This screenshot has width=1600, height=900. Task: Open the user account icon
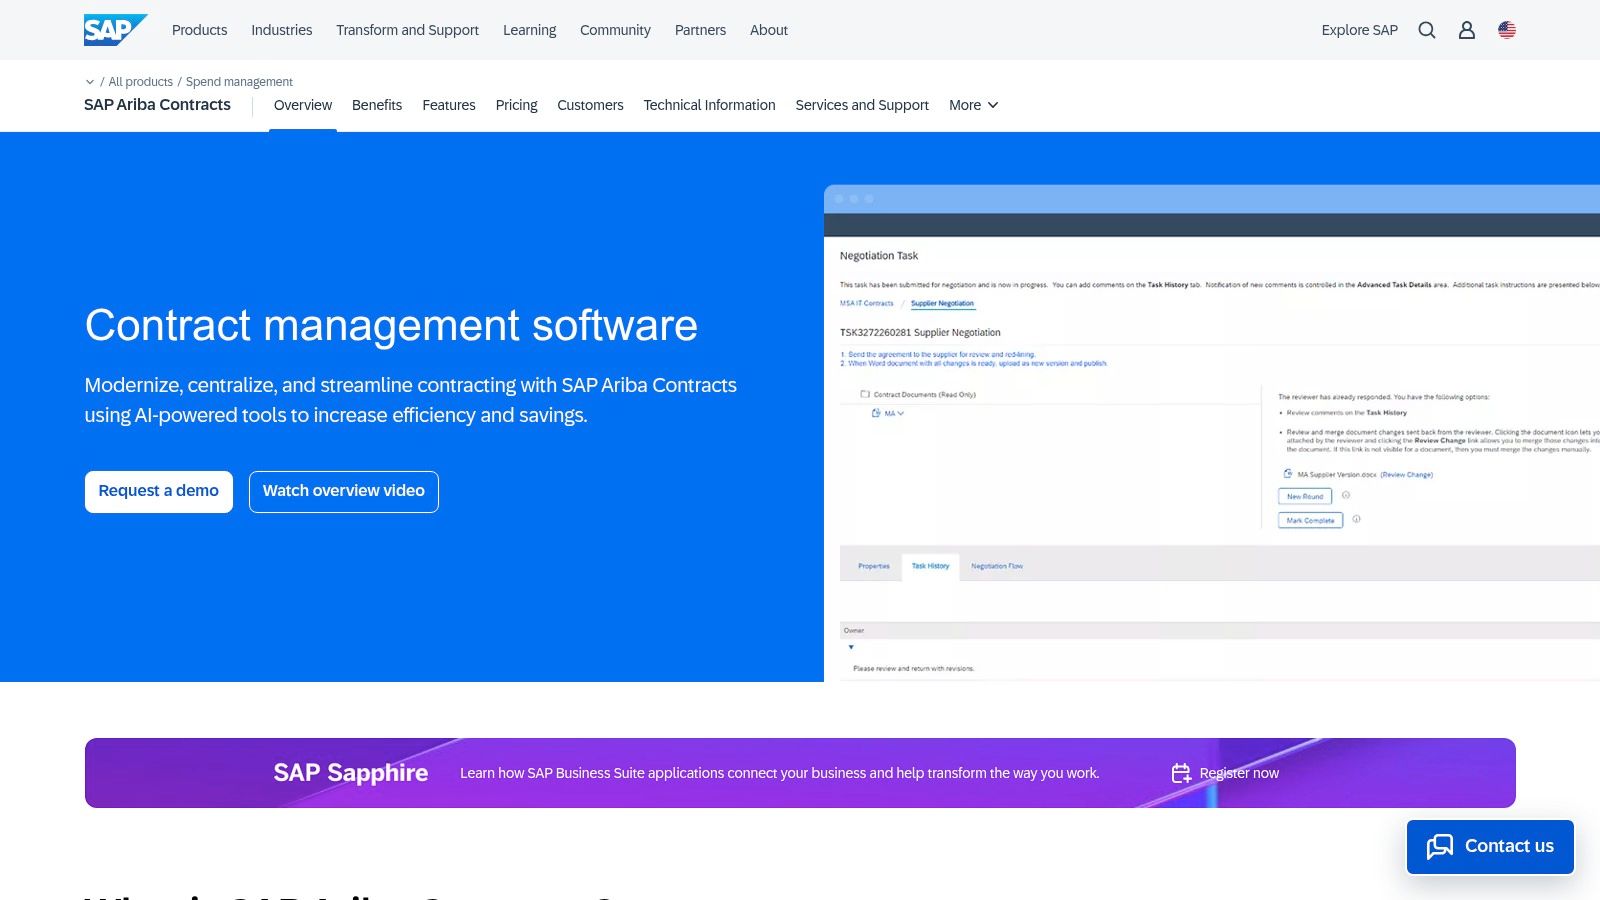pyautogui.click(x=1467, y=30)
